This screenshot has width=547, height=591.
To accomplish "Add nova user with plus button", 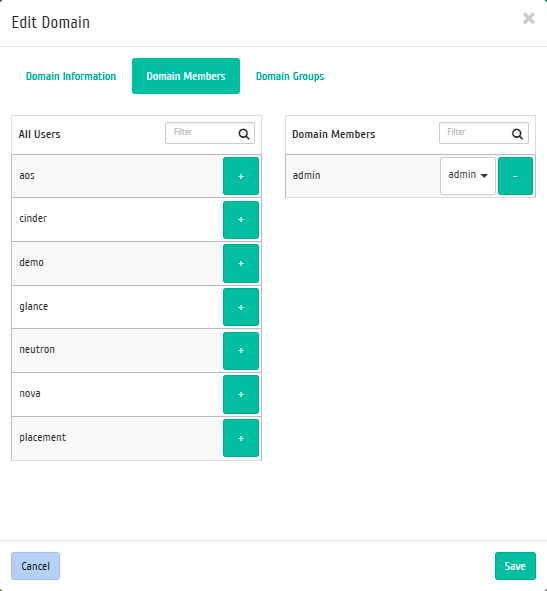I will (x=241, y=395).
